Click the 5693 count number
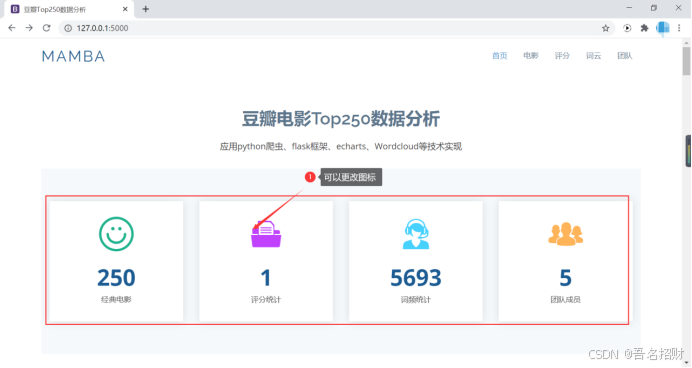Image resolution: width=692 pixels, height=368 pixels. click(x=416, y=278)
